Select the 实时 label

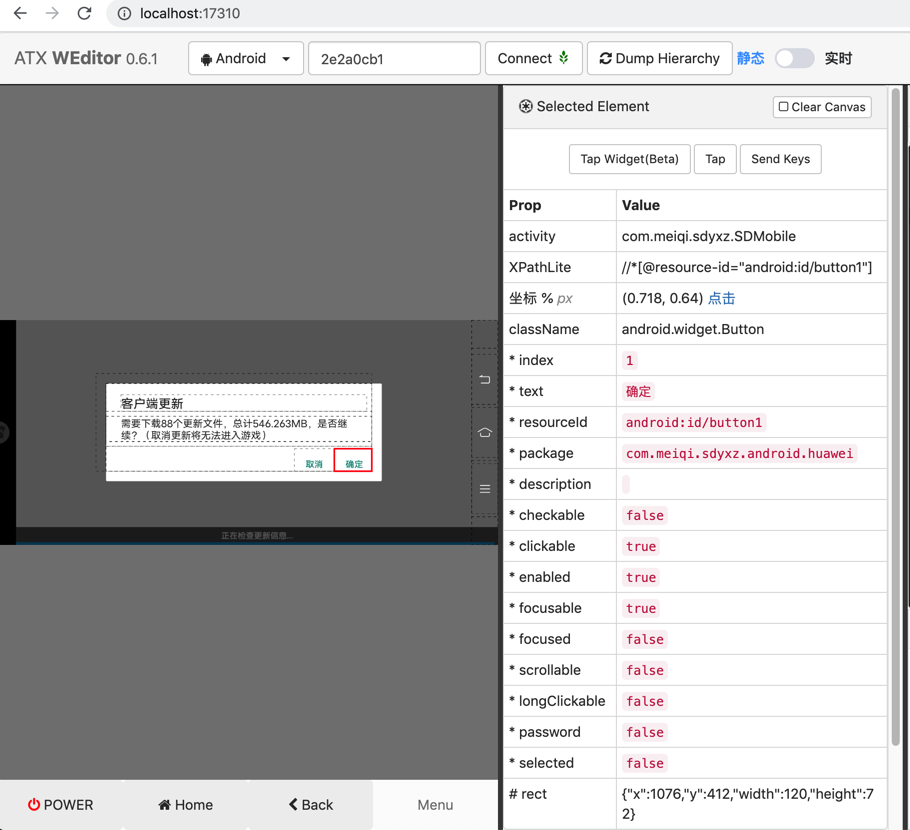838,58
